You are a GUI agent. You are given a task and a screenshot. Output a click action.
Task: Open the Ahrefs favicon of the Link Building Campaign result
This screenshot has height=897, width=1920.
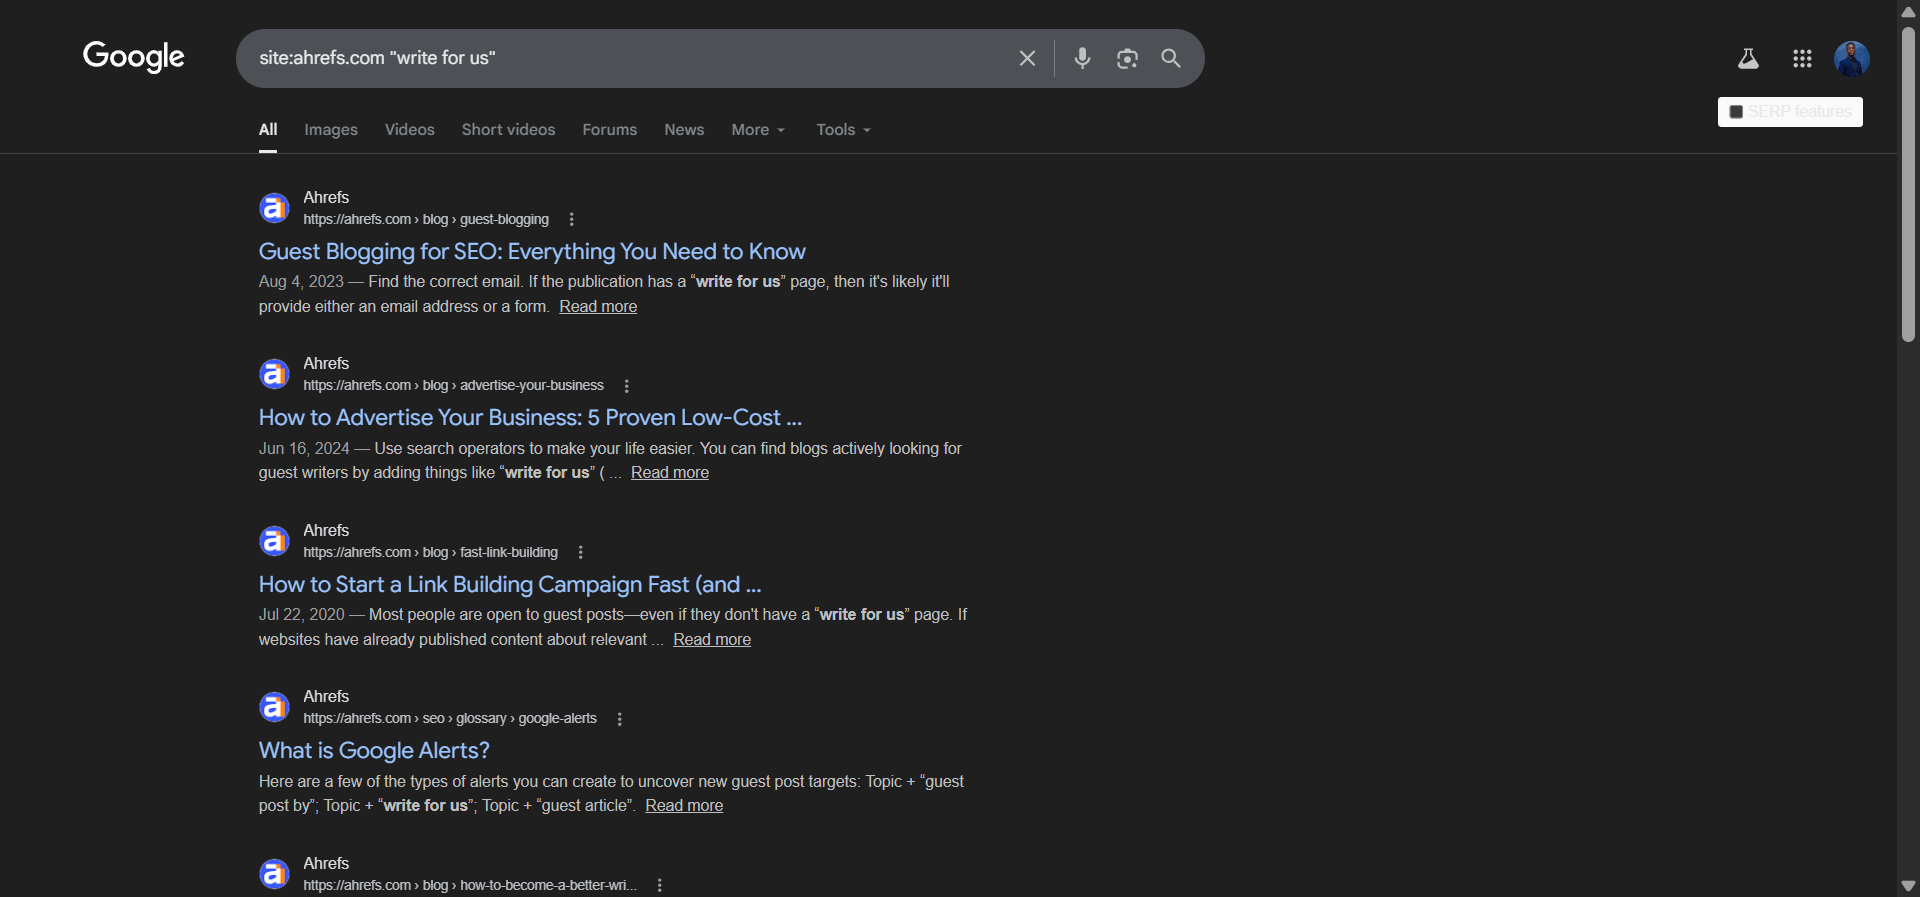pos(274,541)
